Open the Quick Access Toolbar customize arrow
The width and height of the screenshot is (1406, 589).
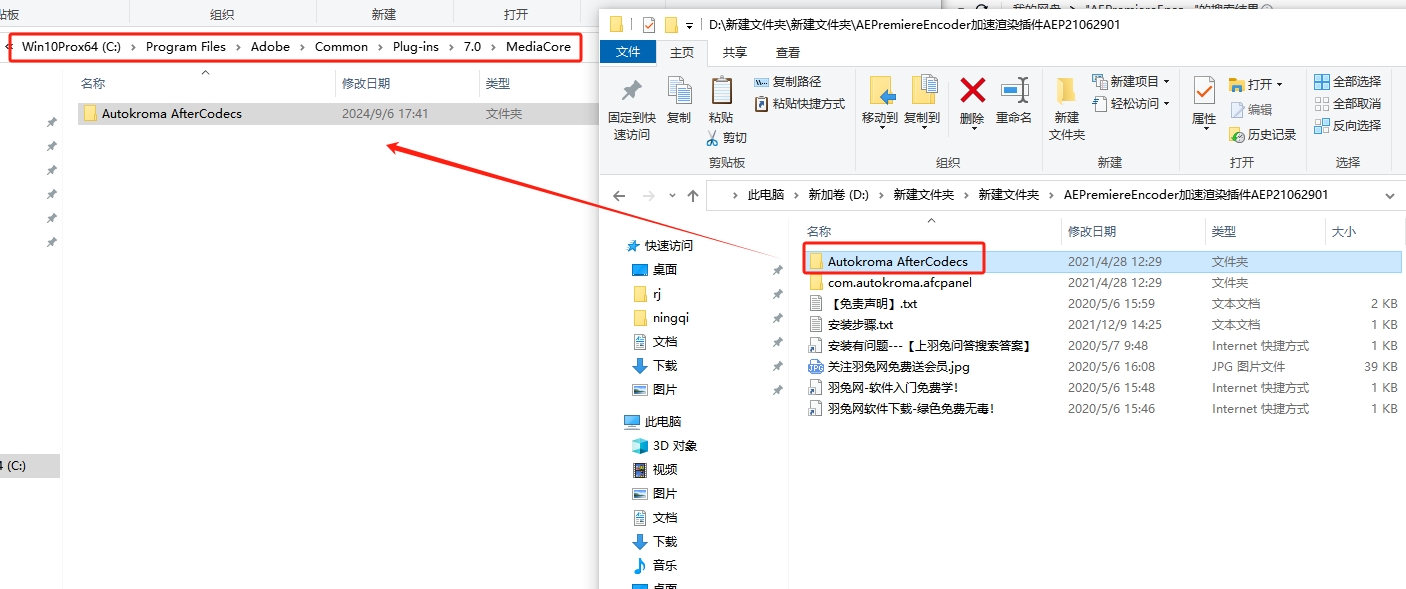coord(689,25)
